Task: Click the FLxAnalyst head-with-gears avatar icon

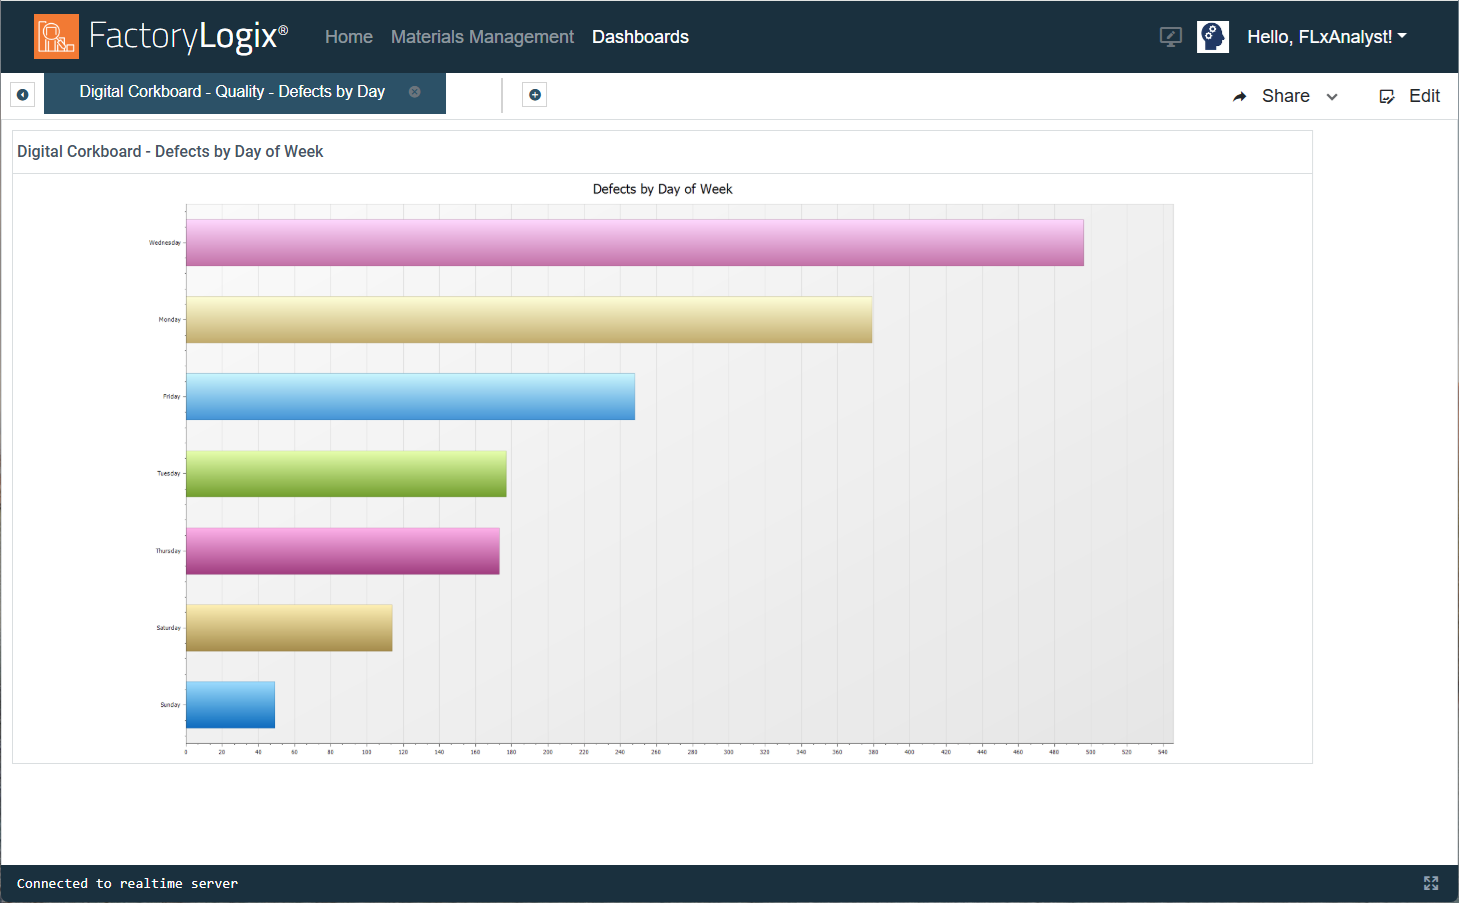Action: point(1212,36)
